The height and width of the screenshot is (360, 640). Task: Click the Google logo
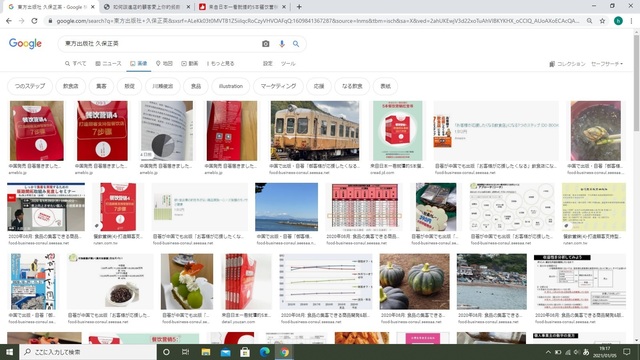pyautogui.click(x=25, y=43)
